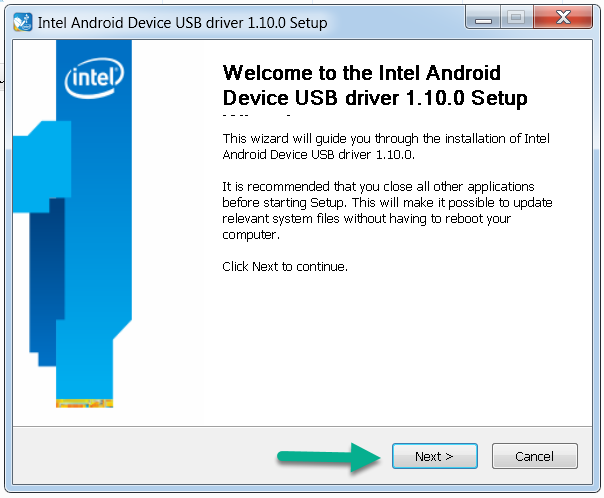The image size is (604, 498).
Task: Click the 'Welcome to the Intel Android' heading
Action: click(362, 73)
